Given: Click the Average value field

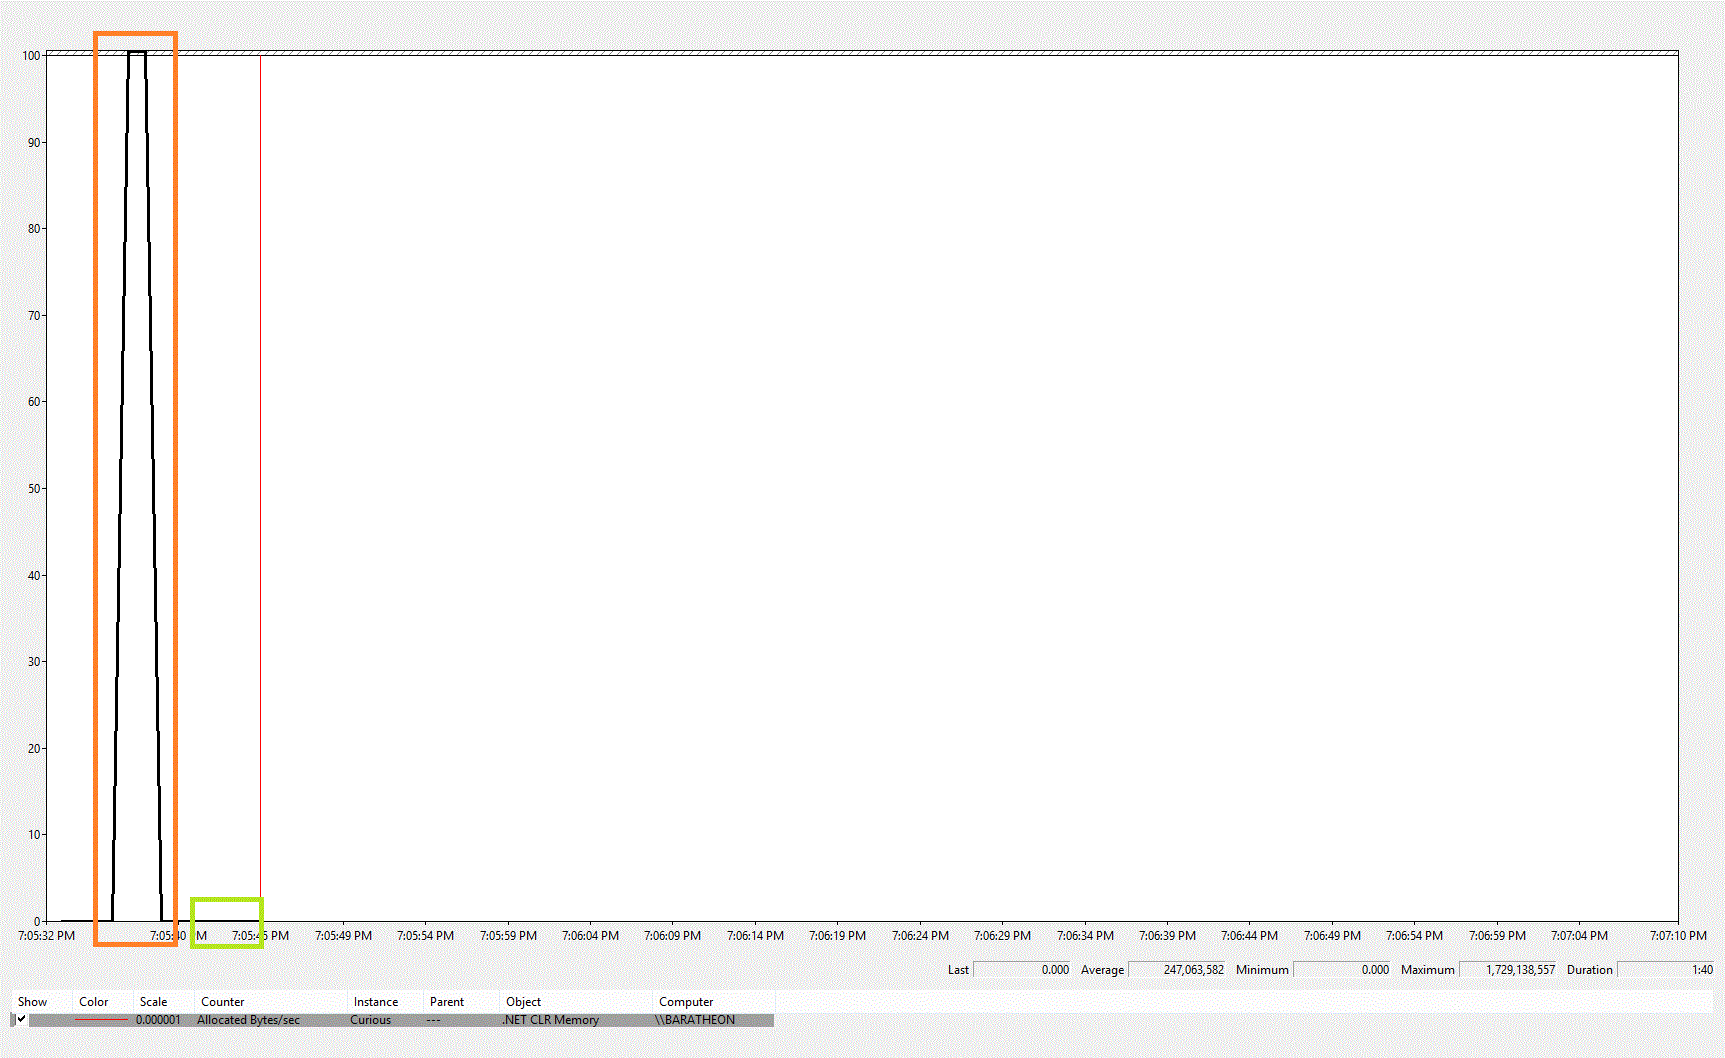Looking at the screenshot, I should point(1177,969).
